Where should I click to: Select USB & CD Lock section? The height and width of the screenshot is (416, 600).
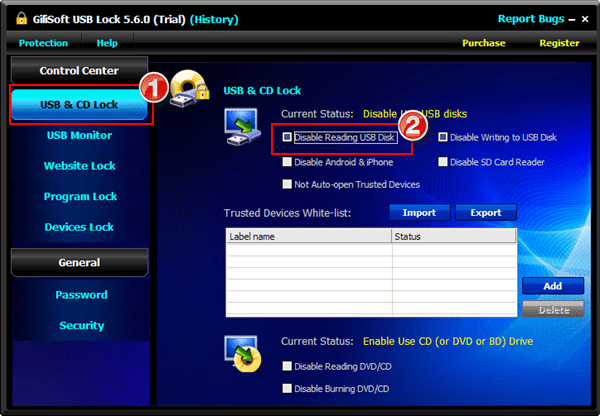[79, 104]
